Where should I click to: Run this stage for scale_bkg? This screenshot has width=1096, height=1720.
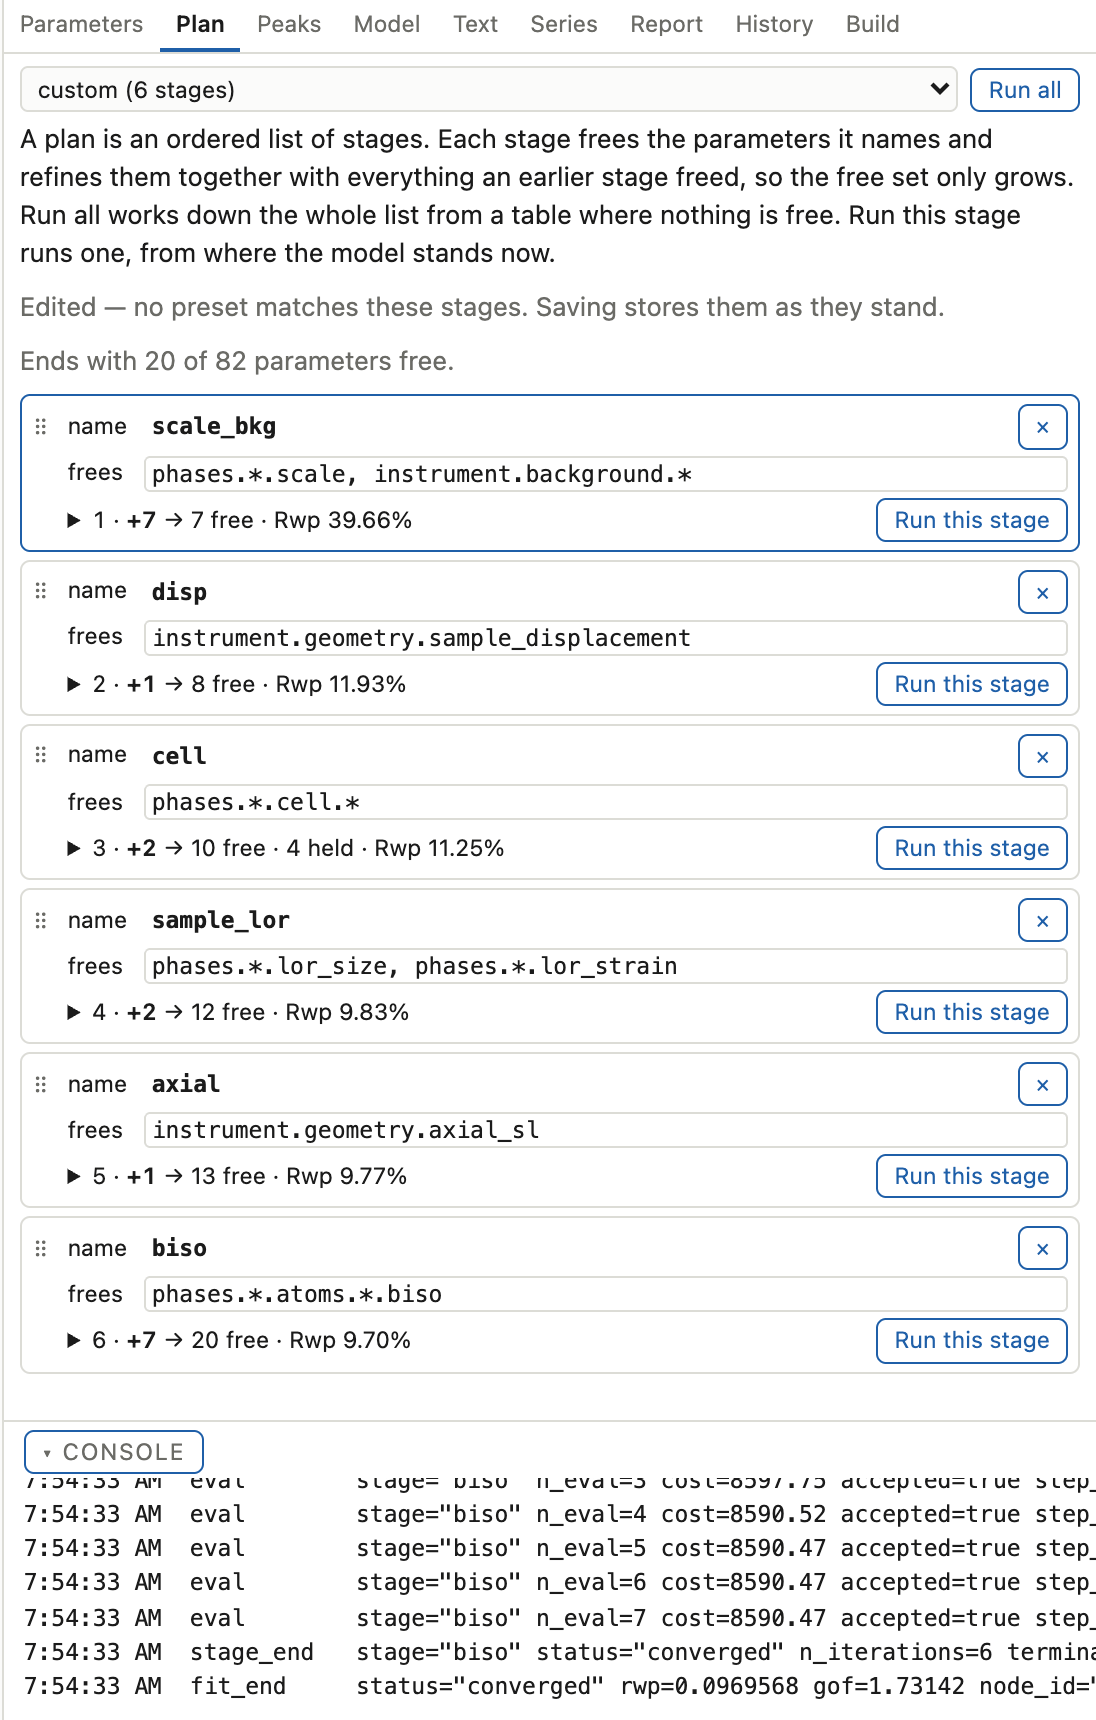tap(972, 520)
